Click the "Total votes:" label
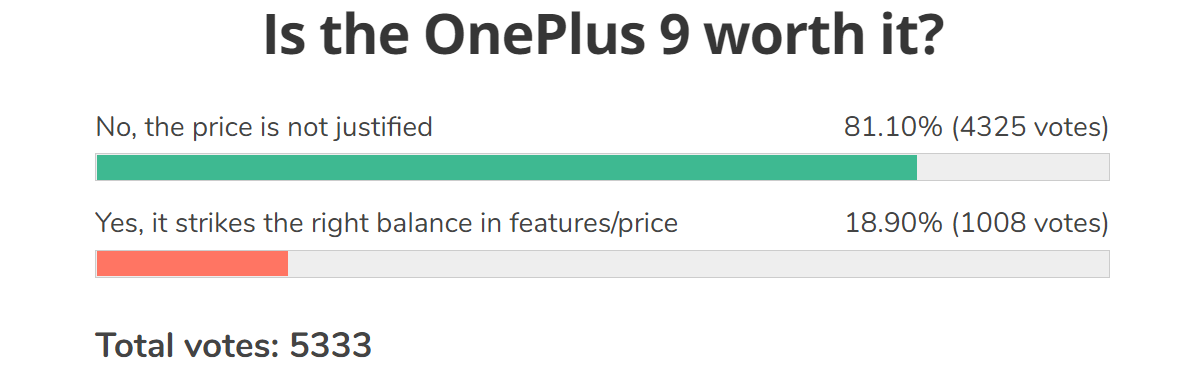This screenshot has width=1200, height=370. click(x=188, y=346)
